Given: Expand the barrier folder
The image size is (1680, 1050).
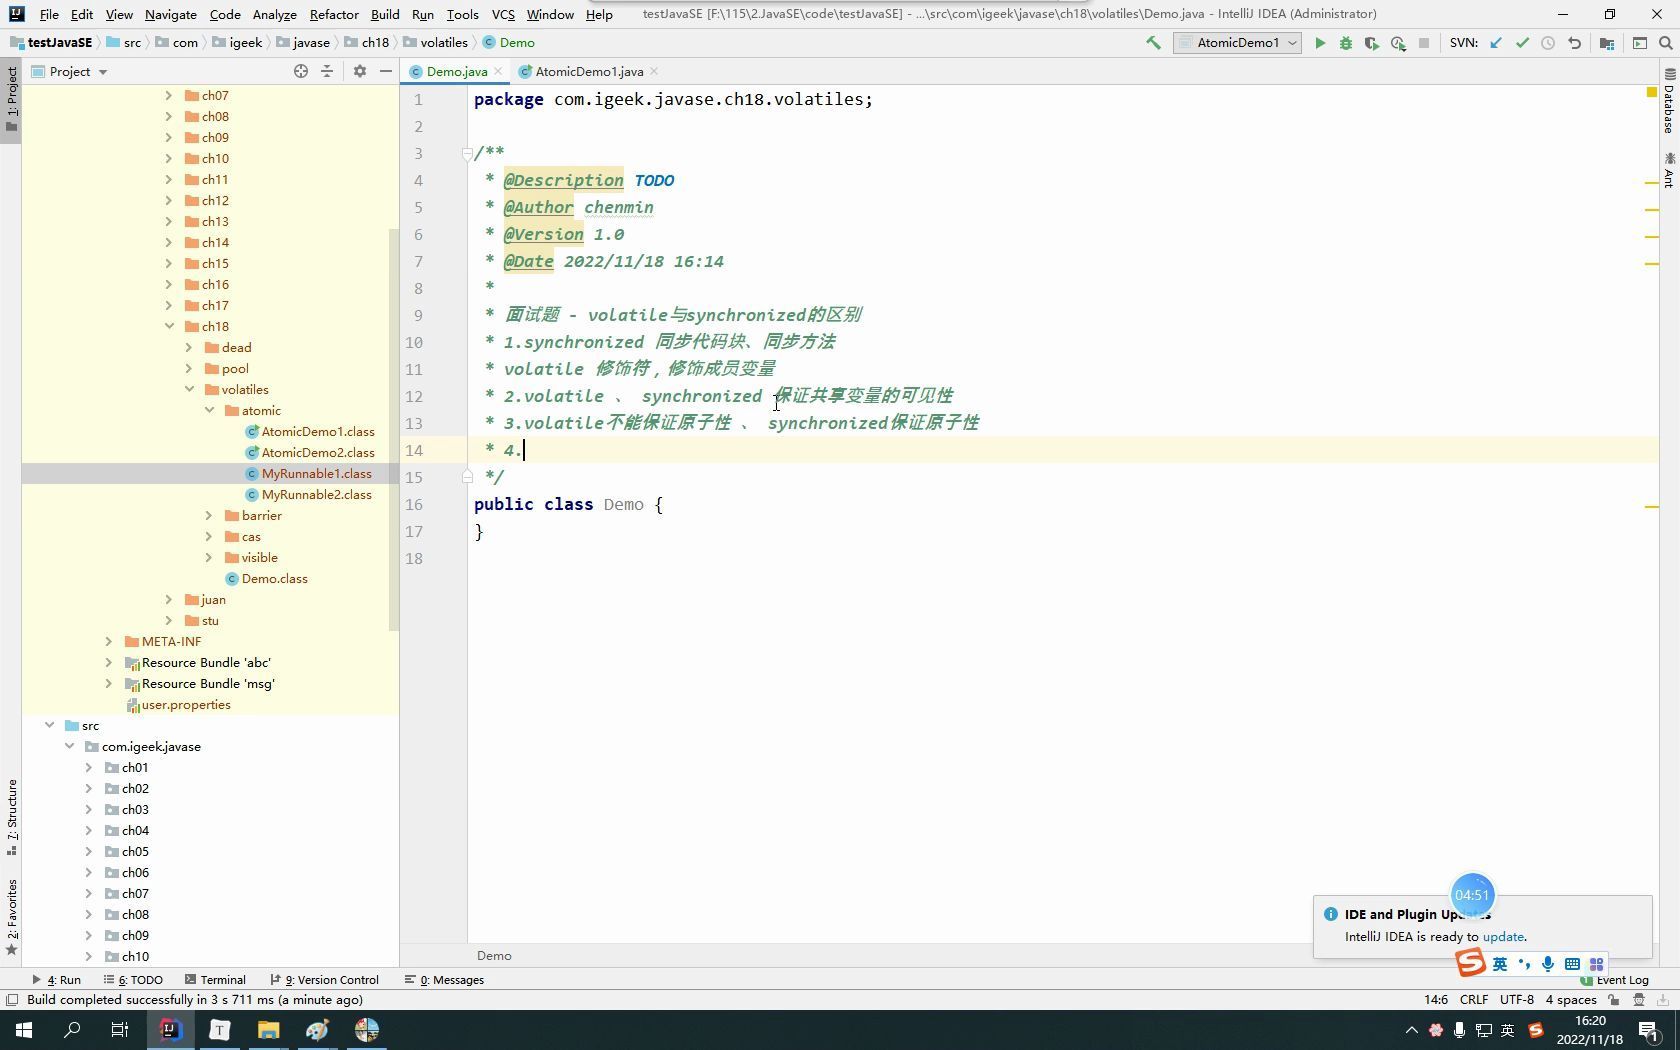Looking at the screenshot, I should [209, 515].
